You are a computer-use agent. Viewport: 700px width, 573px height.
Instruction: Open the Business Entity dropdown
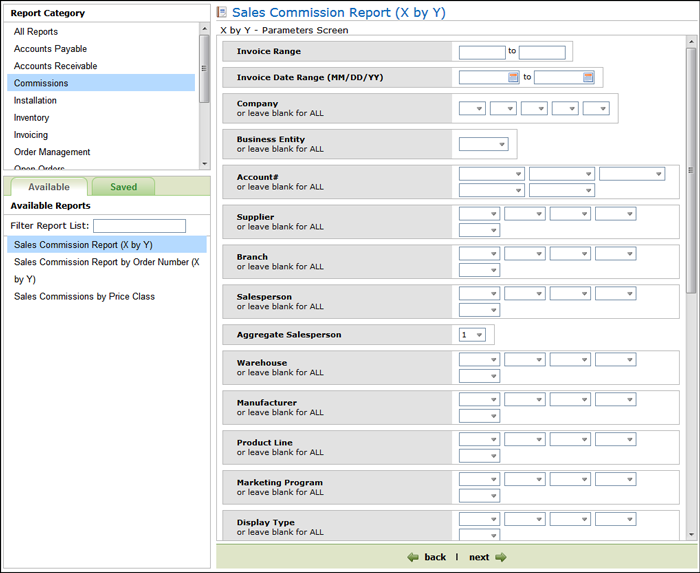coord(483,144)
